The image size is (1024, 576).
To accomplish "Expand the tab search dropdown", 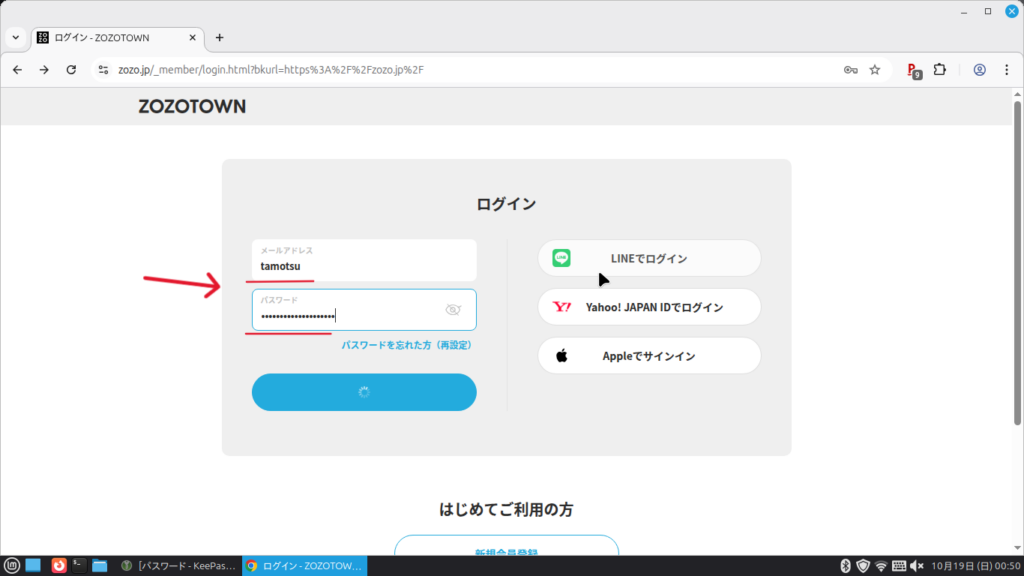I will pyautogui.click(x=15, y=37).
